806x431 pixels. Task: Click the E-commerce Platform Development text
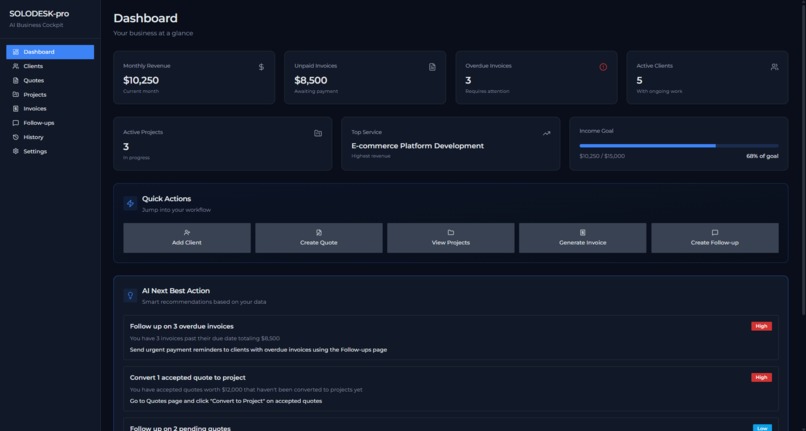pos(417,146)
